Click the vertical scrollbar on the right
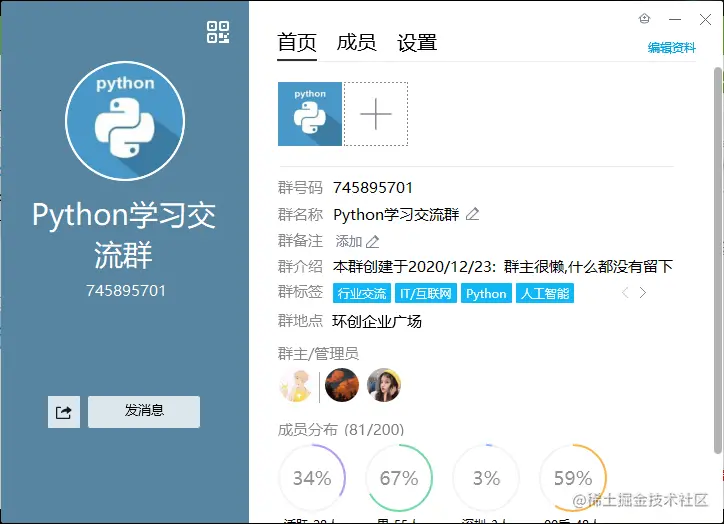This screenshot has width=724, height=524. pyautogui.click(x=718, y=261)
